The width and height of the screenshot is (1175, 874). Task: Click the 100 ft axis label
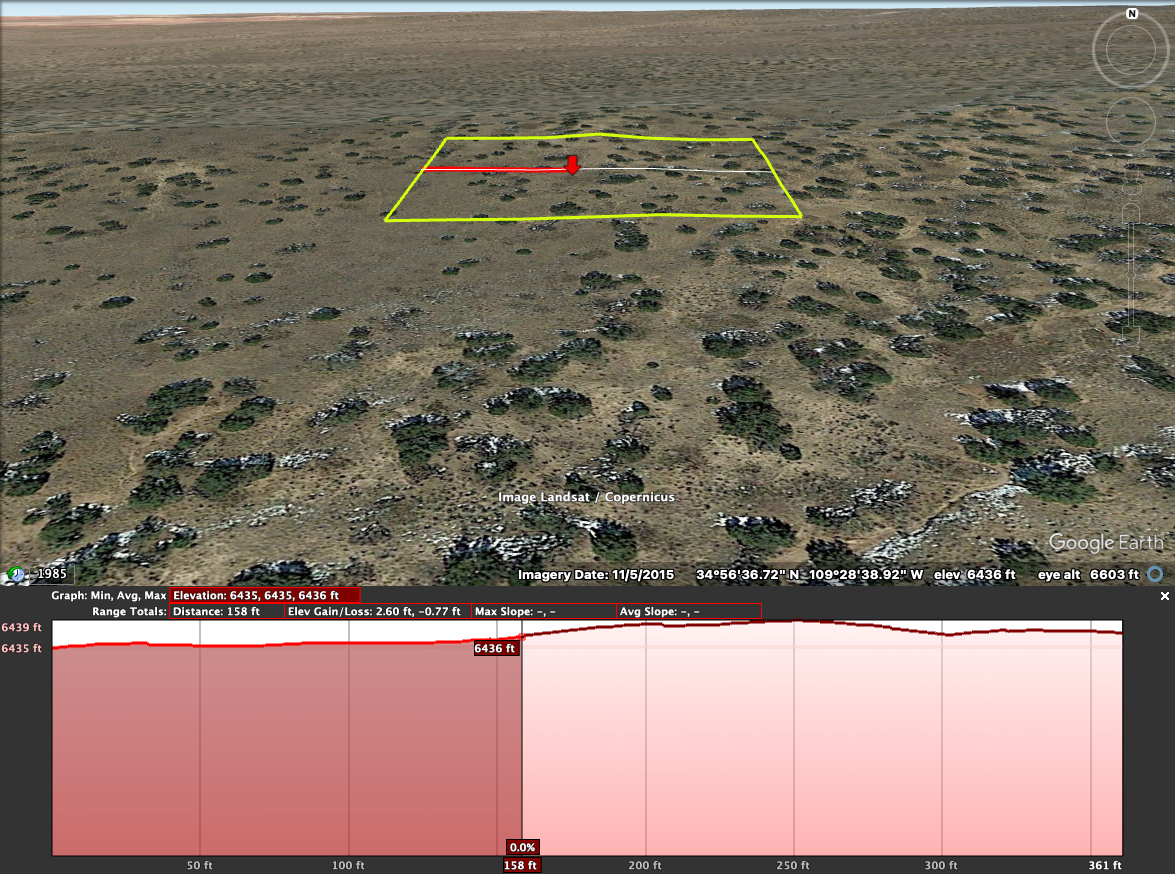point(348,865)
